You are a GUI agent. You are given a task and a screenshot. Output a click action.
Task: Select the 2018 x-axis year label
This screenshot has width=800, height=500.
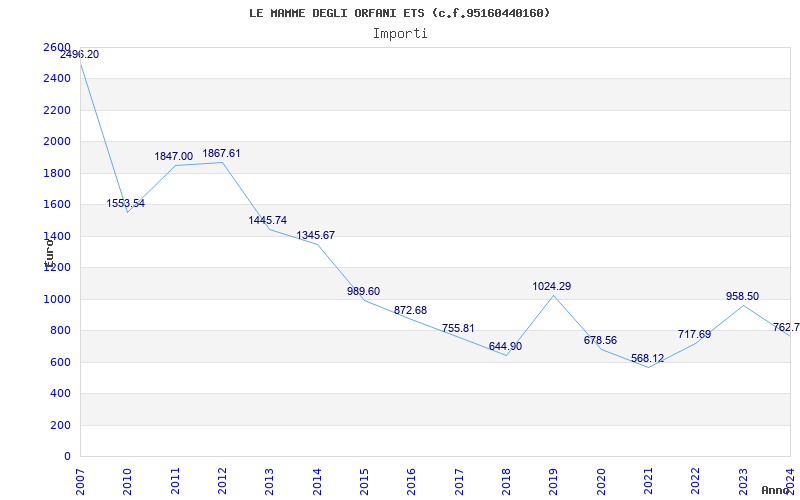(506, 482)
